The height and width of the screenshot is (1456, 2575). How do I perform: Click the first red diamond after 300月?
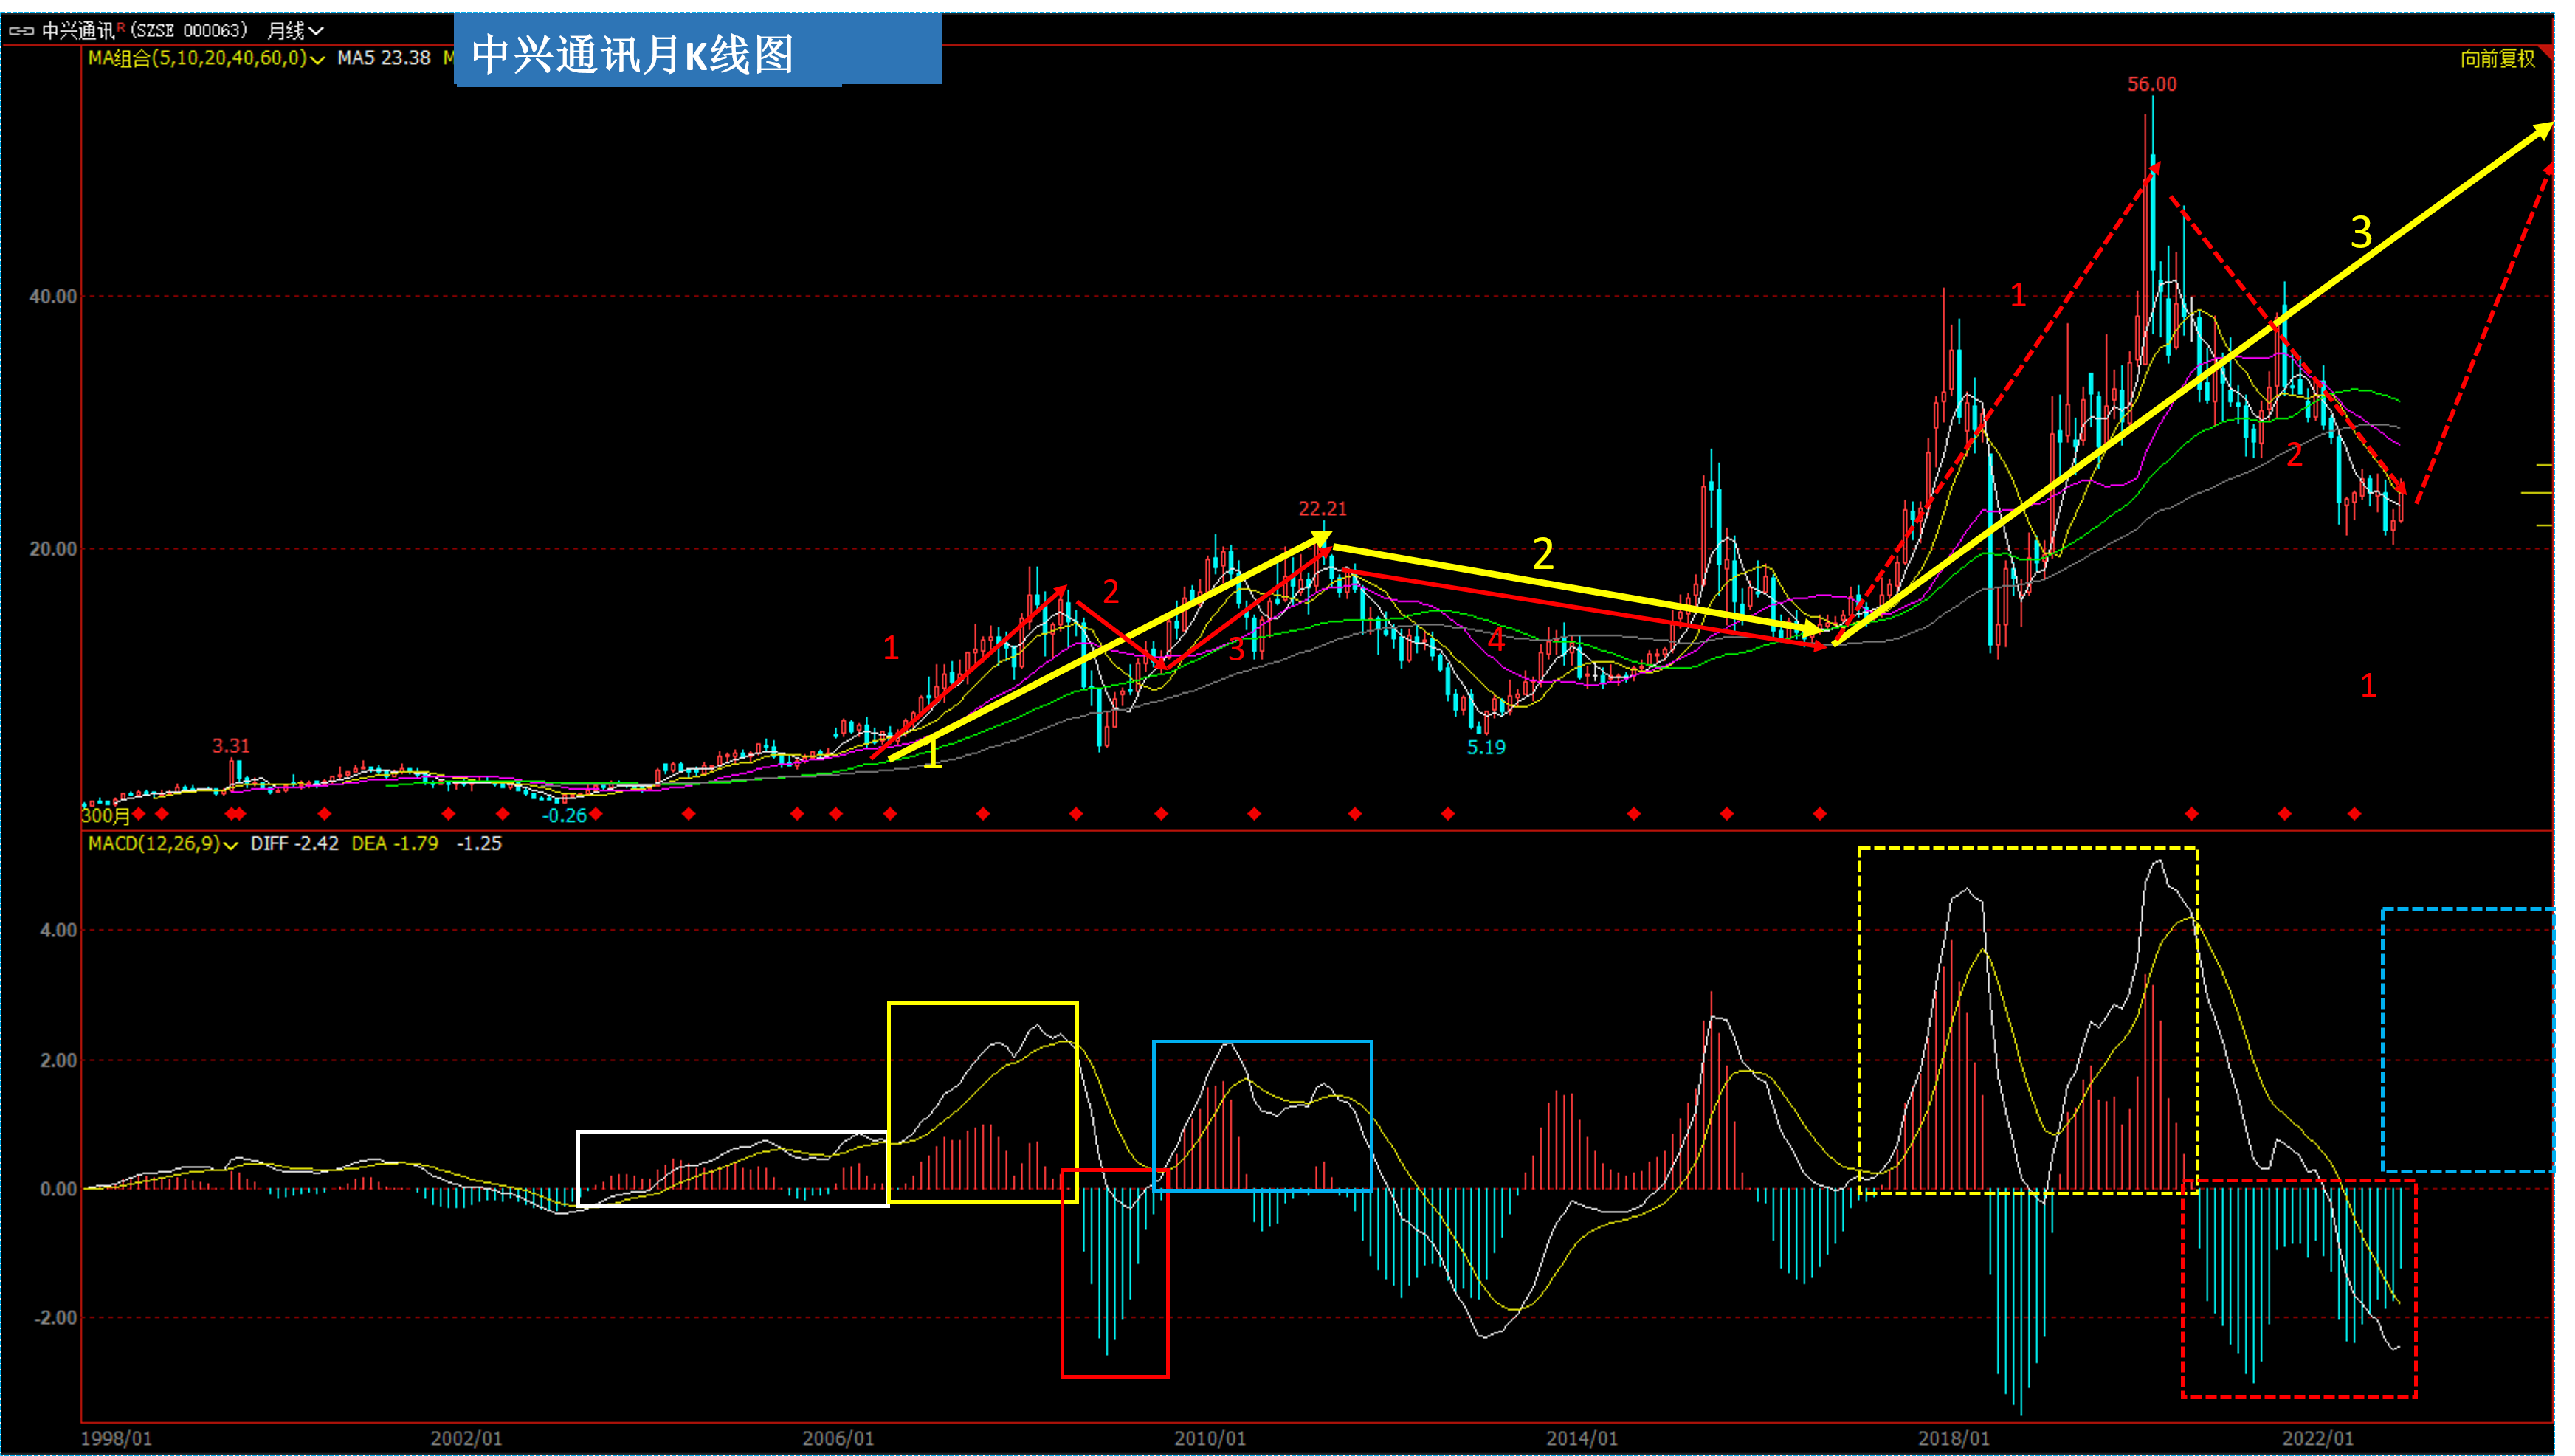(x=139, y=814)
